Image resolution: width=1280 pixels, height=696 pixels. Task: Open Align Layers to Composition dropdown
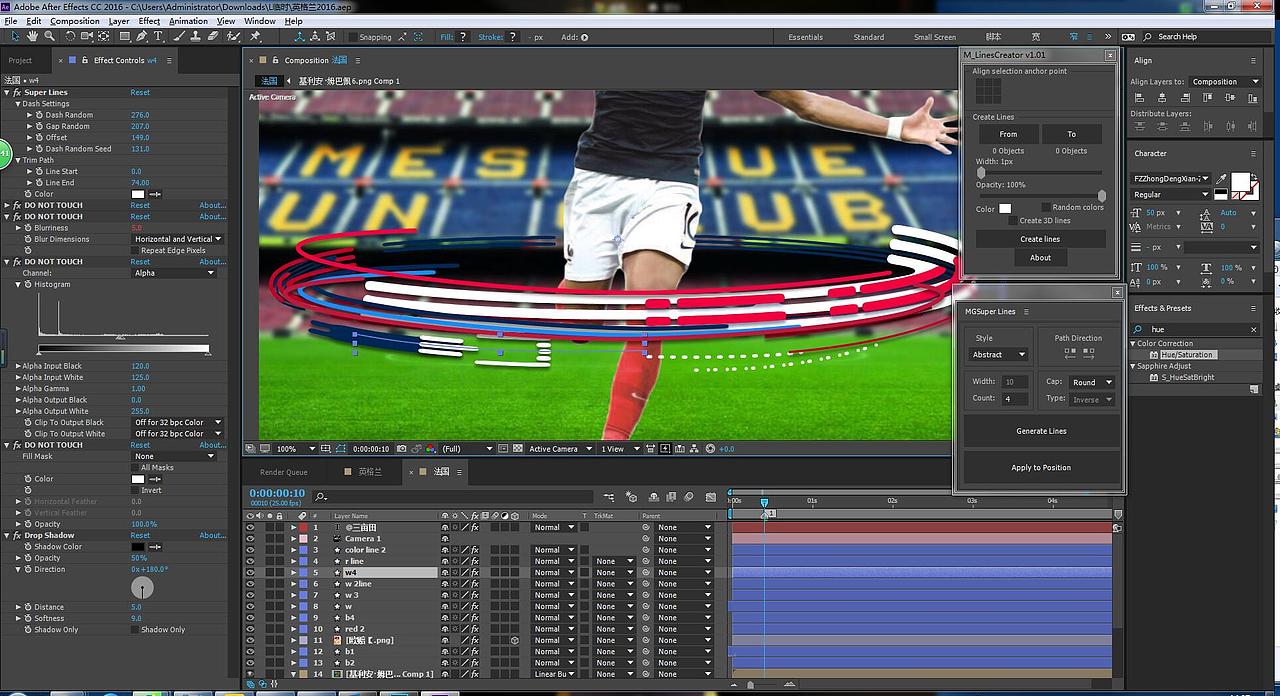[1226, 82]
